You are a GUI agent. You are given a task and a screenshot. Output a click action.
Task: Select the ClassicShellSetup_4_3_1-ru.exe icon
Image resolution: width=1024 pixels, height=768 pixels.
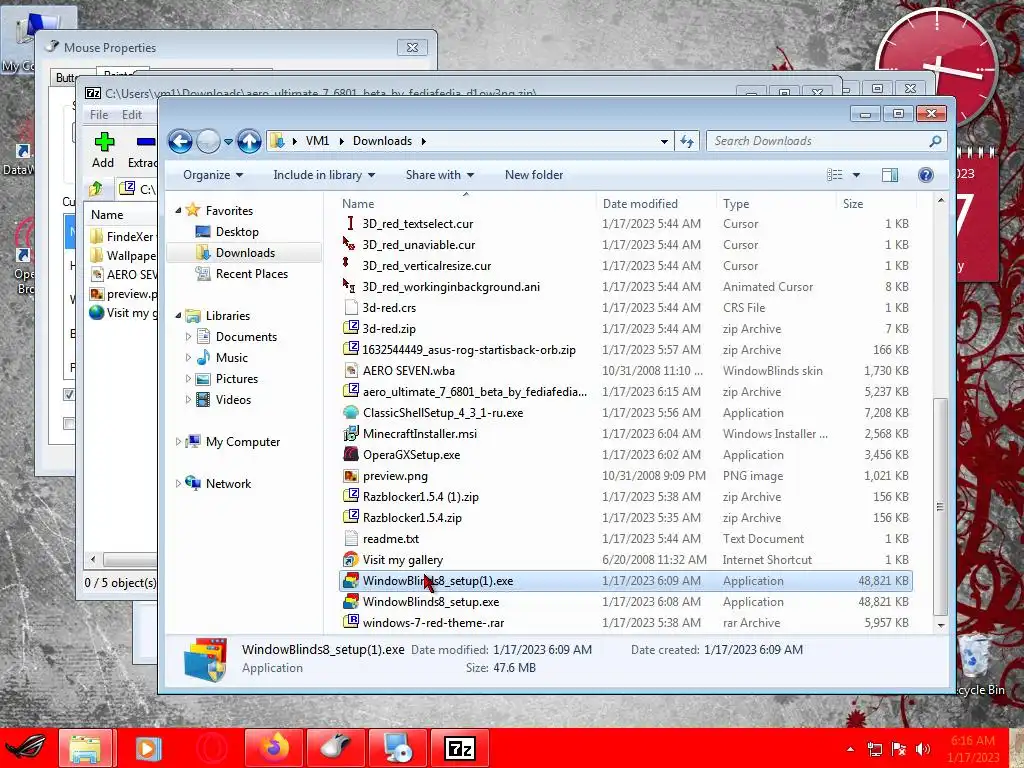tap(351, 413)
